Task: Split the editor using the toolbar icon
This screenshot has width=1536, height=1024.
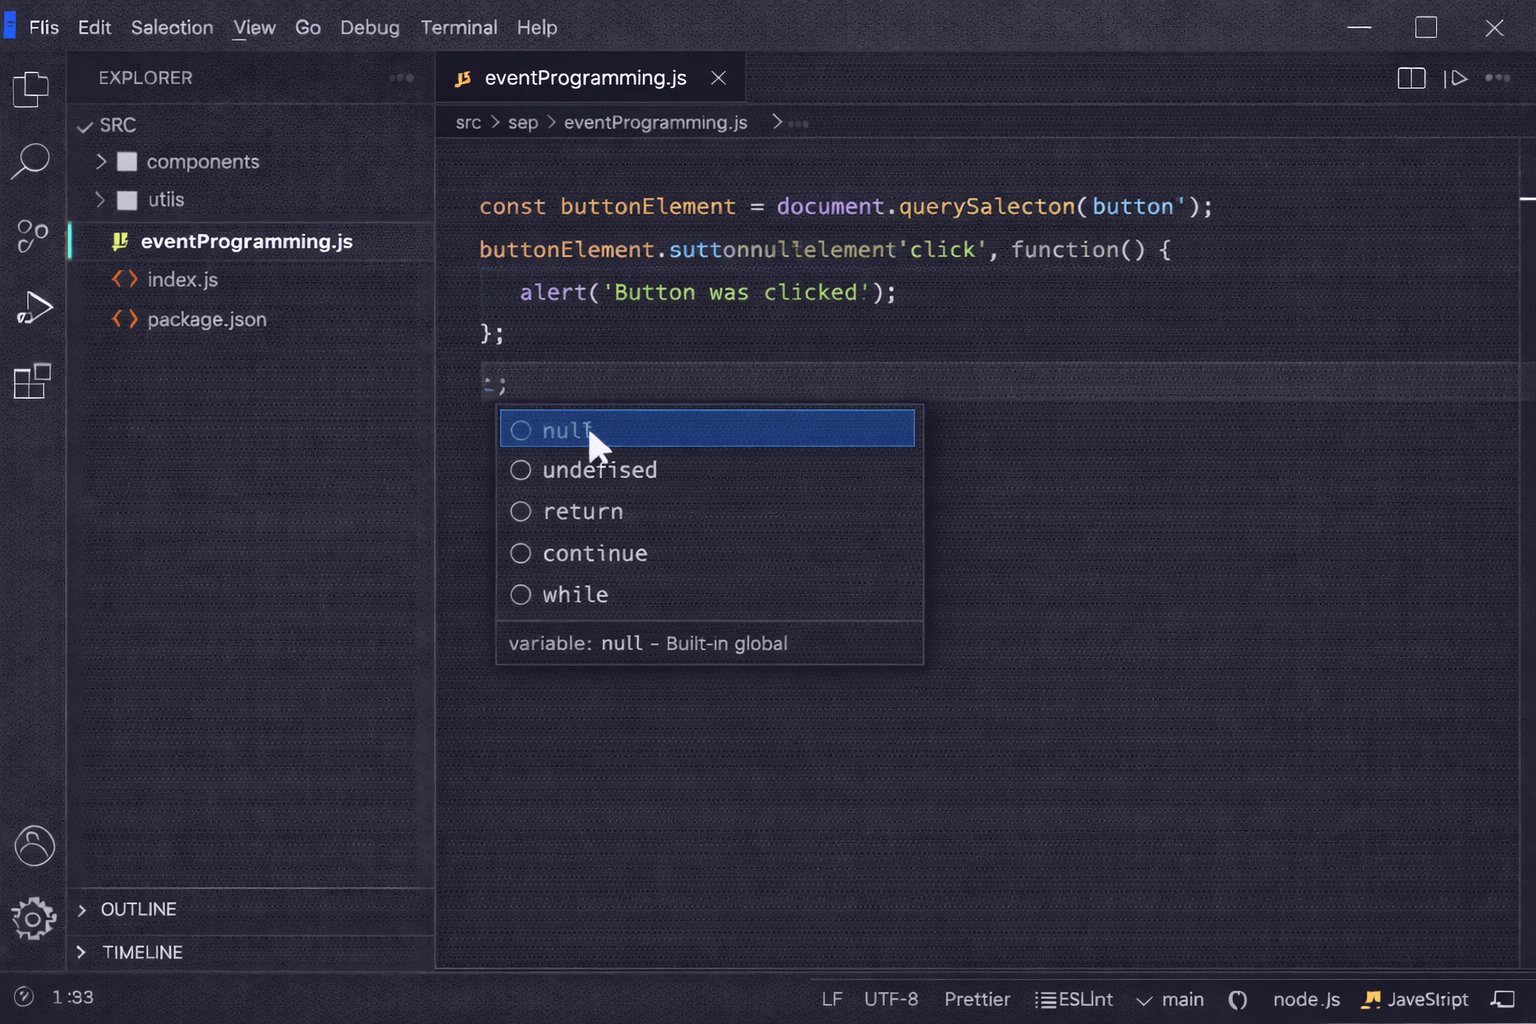Action: (1411, 77)
